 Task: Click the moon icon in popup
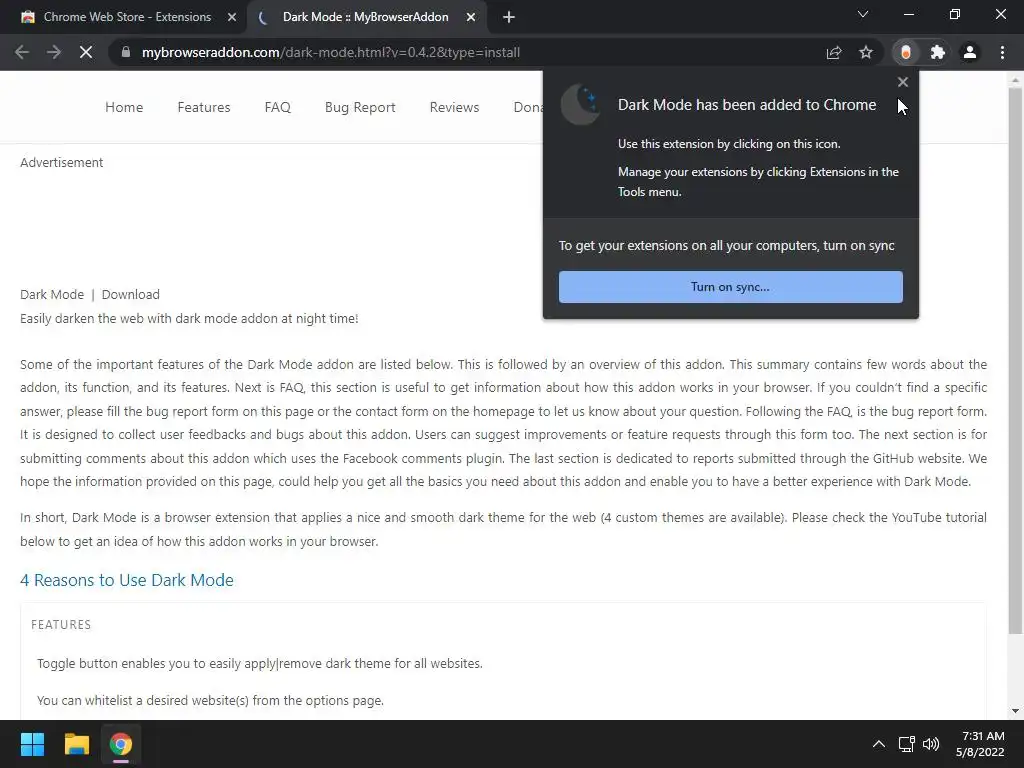tap(581, 104)
